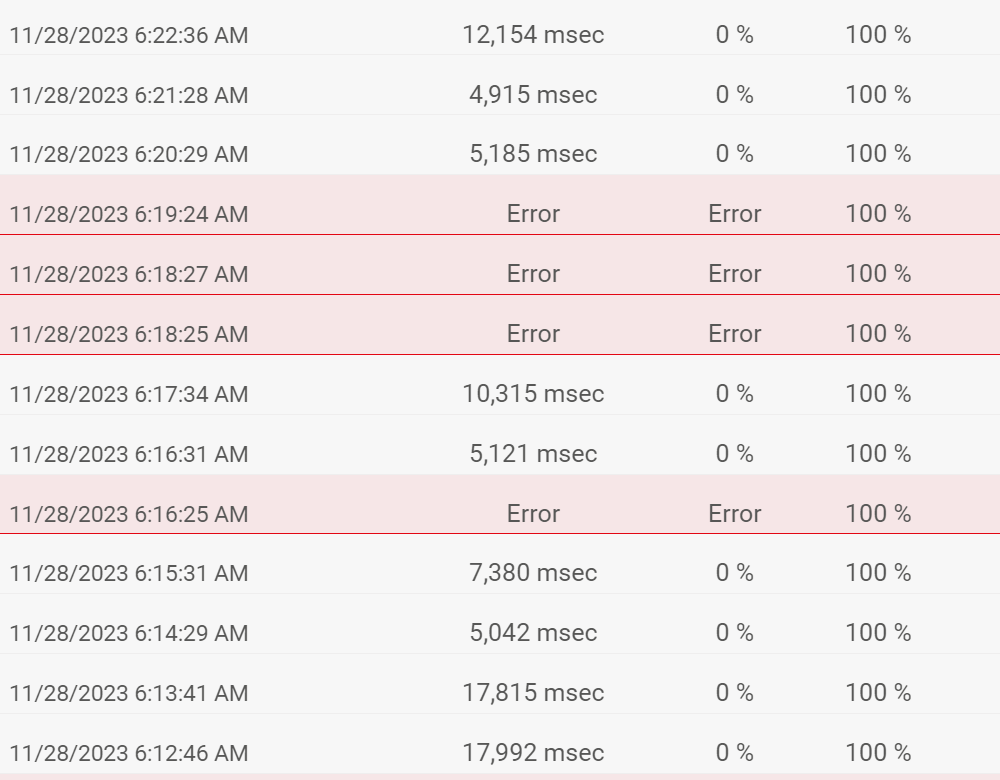The height and width of the screenshot is (780, 1000).
Task: Click the 7,380 msec result
Action: click(533, 573)
